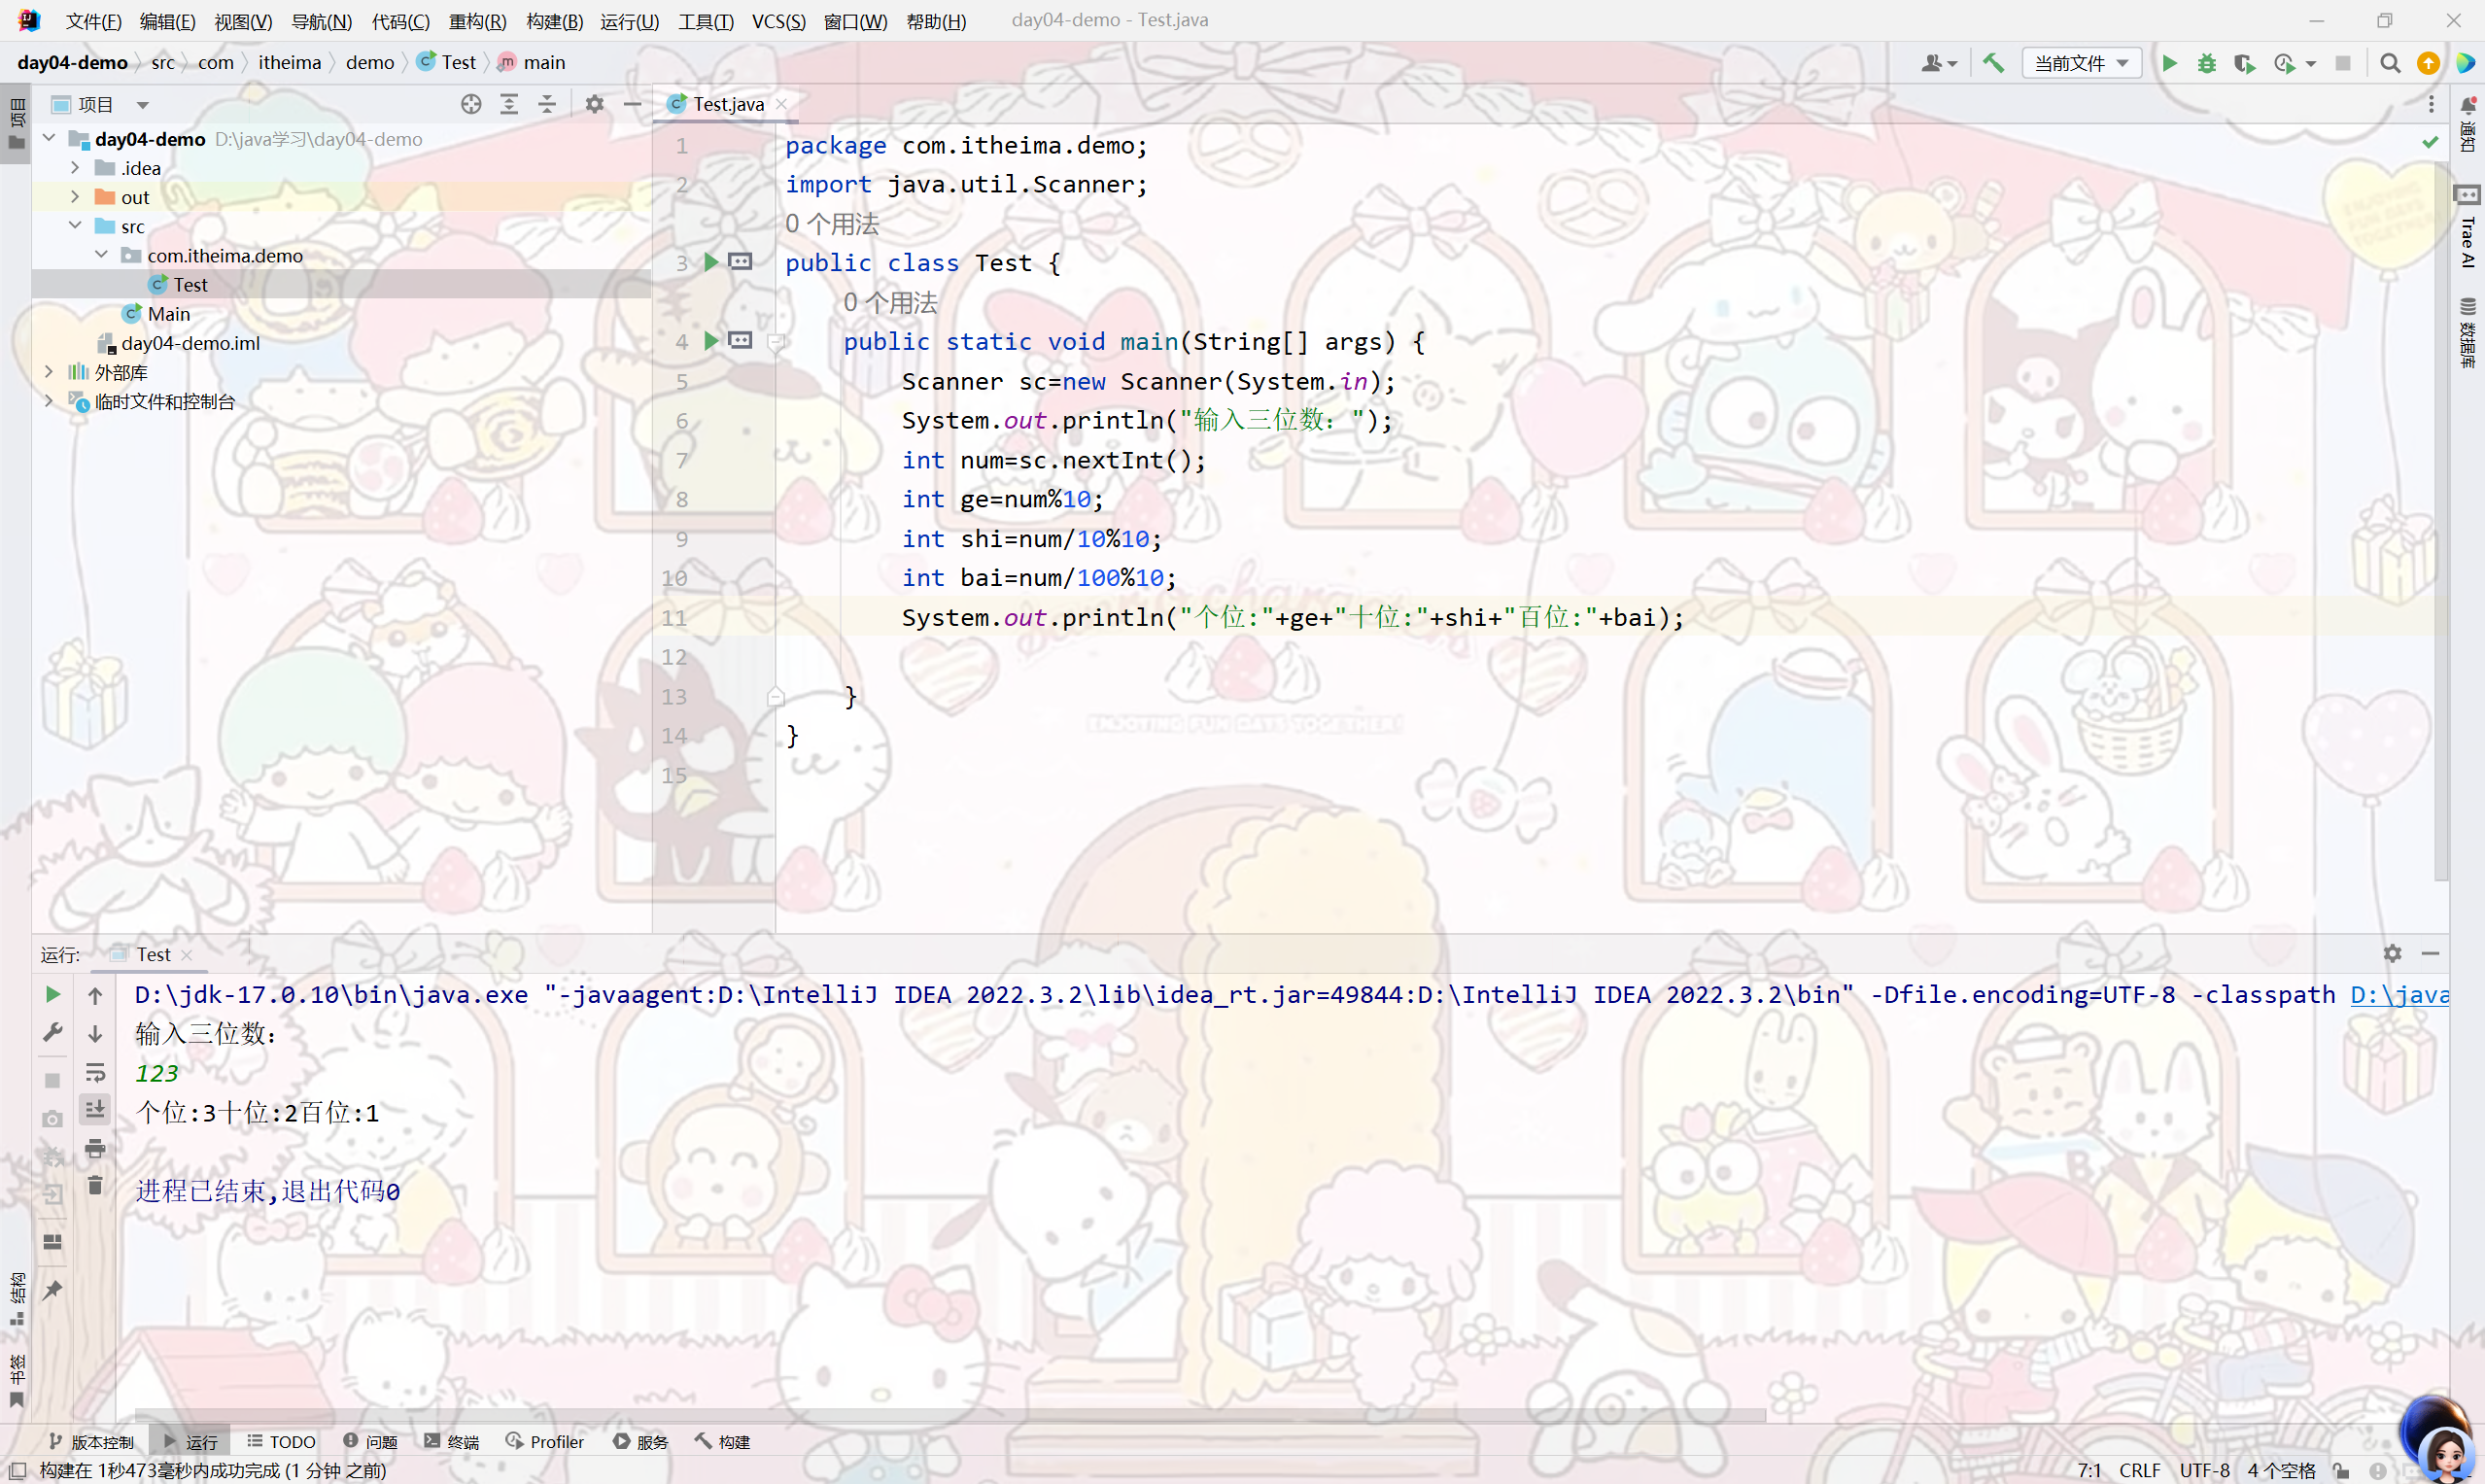
Task: Open project panel settings gear
Action: click(x=595, y=104)
